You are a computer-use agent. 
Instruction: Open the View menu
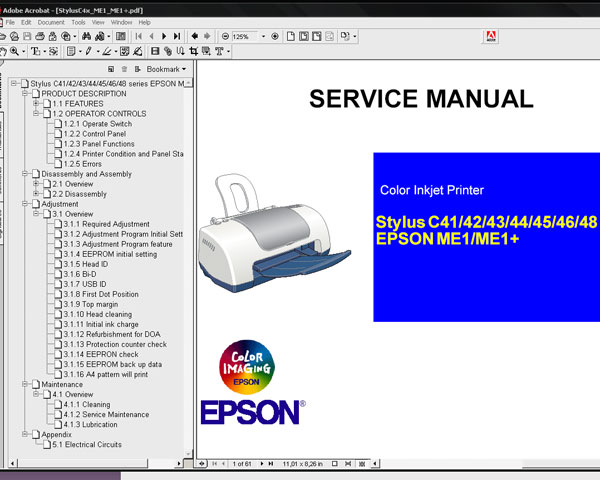pos(98,22)
